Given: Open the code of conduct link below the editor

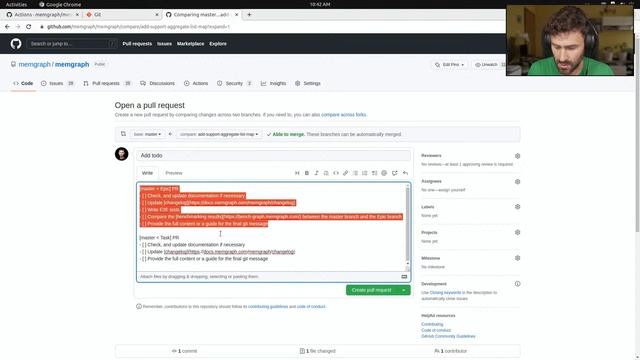Looking at the screenshot, I should 311,307.
